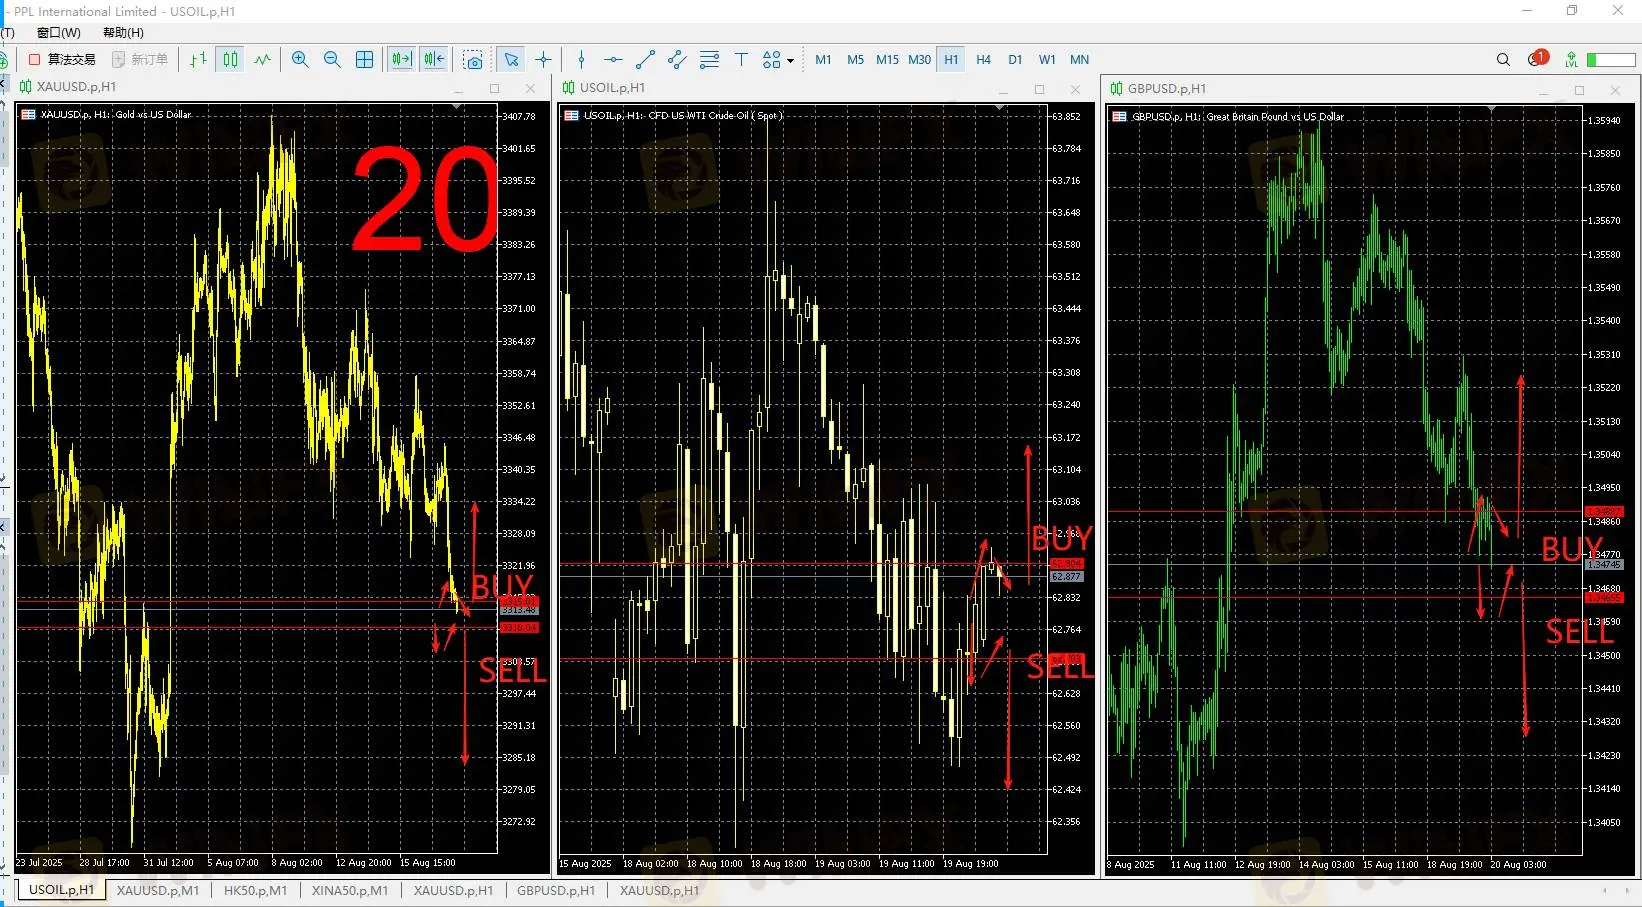Open the 窗口(W) menu
The image size is (1642, 907).
[x=58, y=32]
